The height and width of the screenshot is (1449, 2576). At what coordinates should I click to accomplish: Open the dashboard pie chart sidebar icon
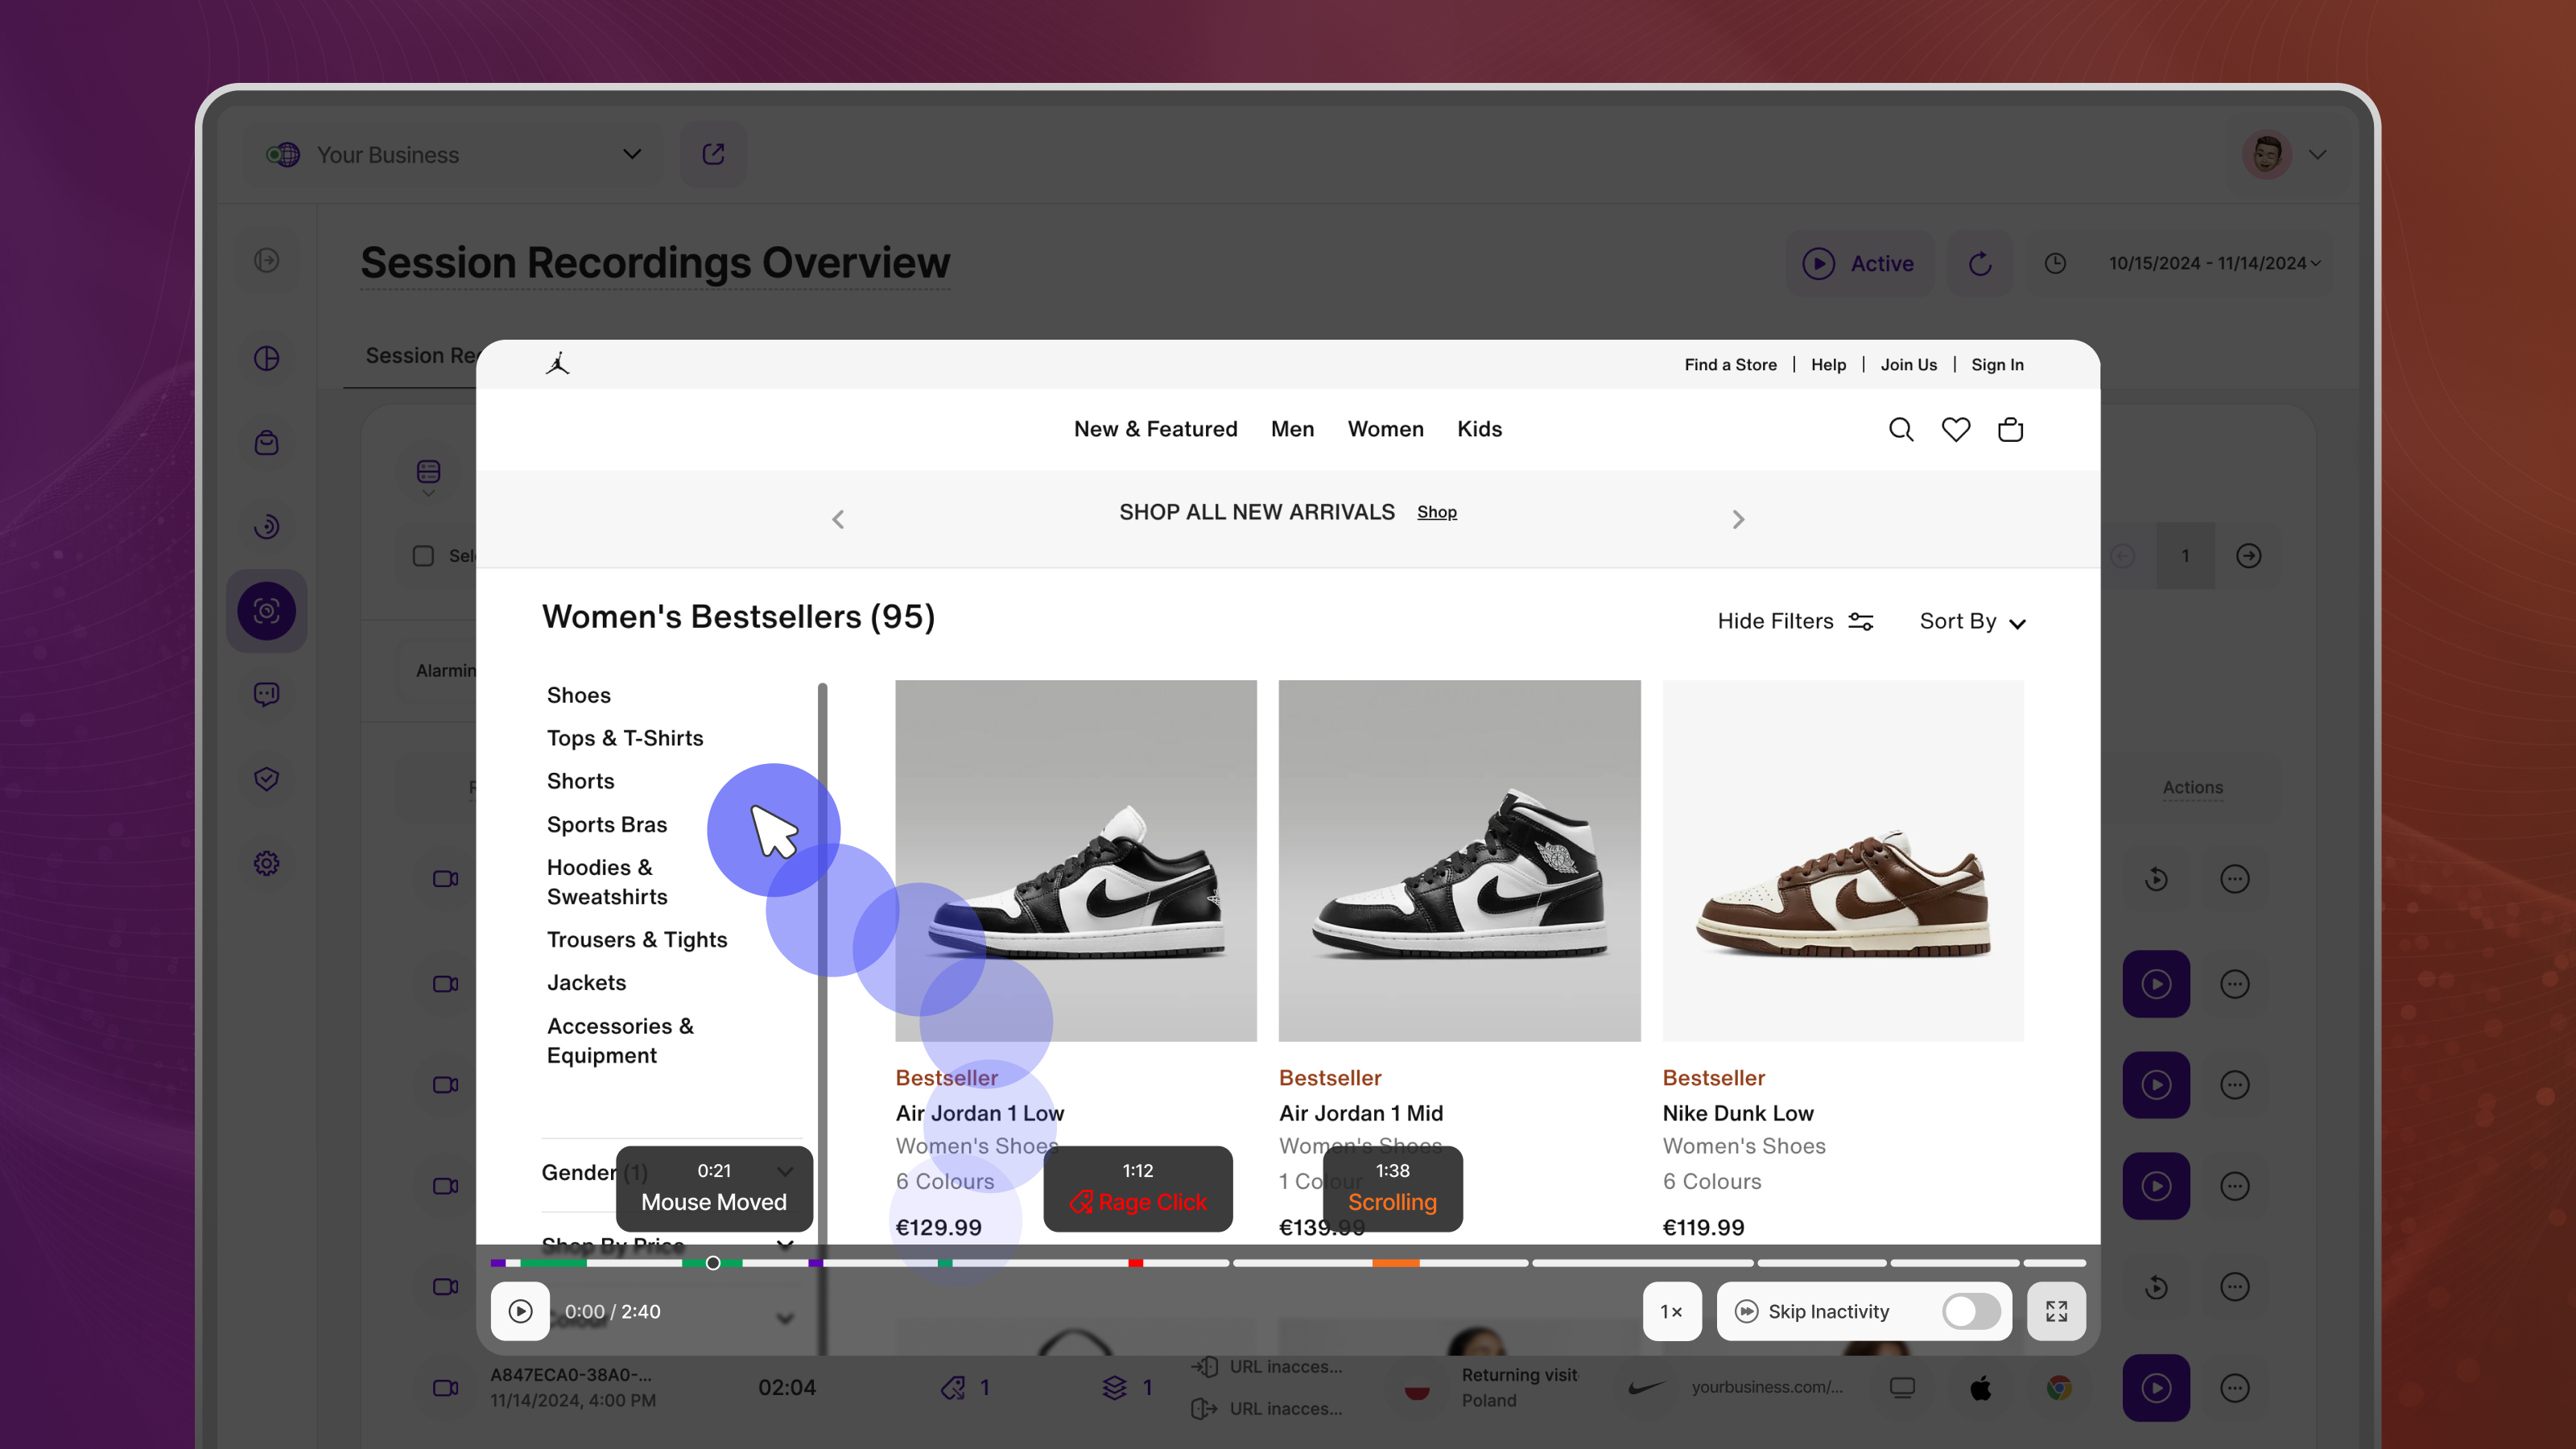(266, 358)
